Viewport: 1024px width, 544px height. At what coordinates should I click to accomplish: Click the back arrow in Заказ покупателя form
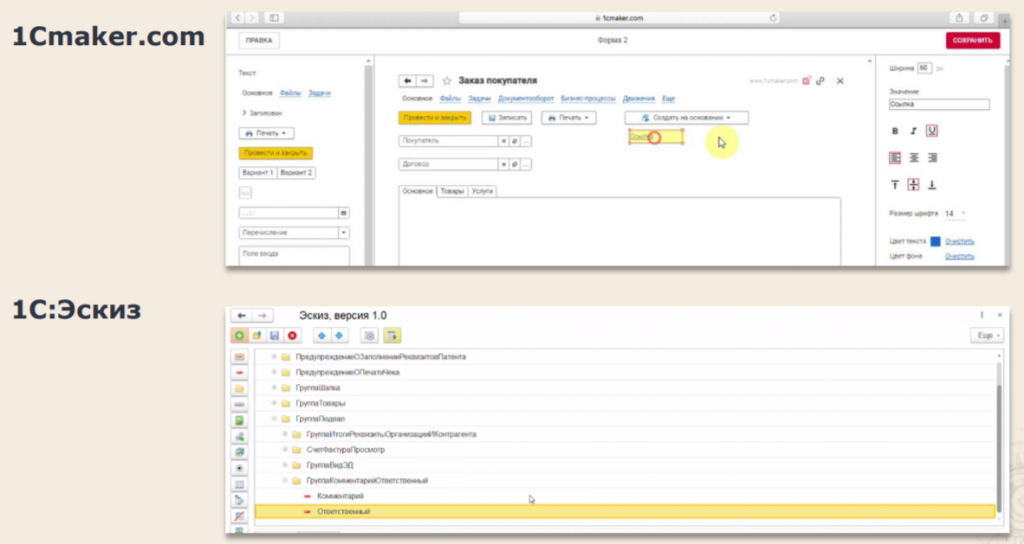point(408,81)
